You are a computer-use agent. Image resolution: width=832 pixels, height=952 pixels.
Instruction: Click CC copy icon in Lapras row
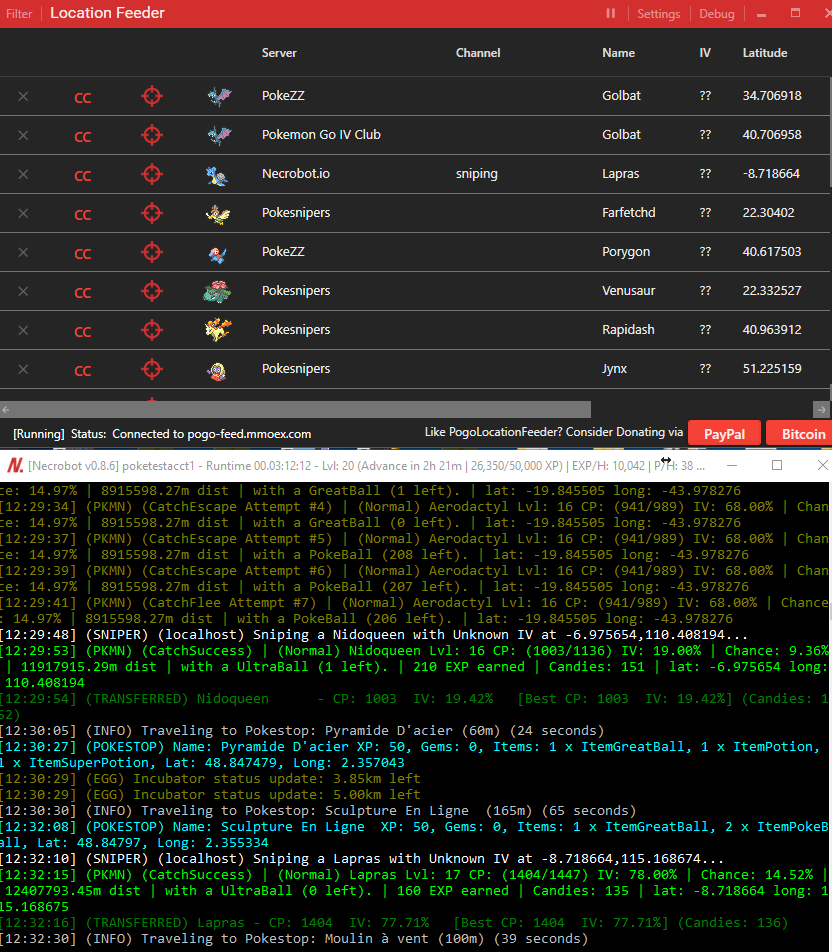(x=83, y=176)
